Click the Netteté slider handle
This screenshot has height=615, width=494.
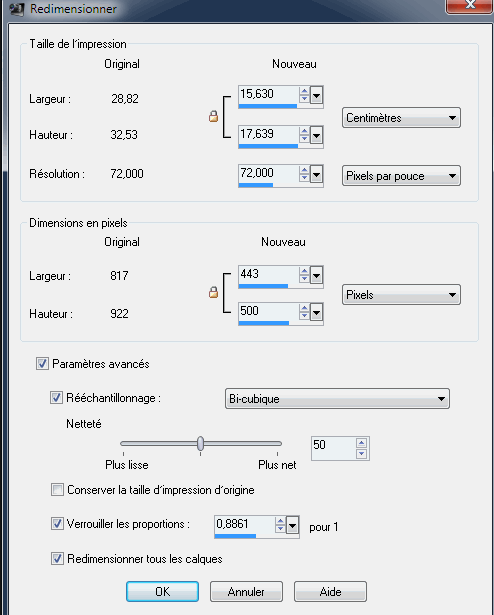(x=201, y=444)
